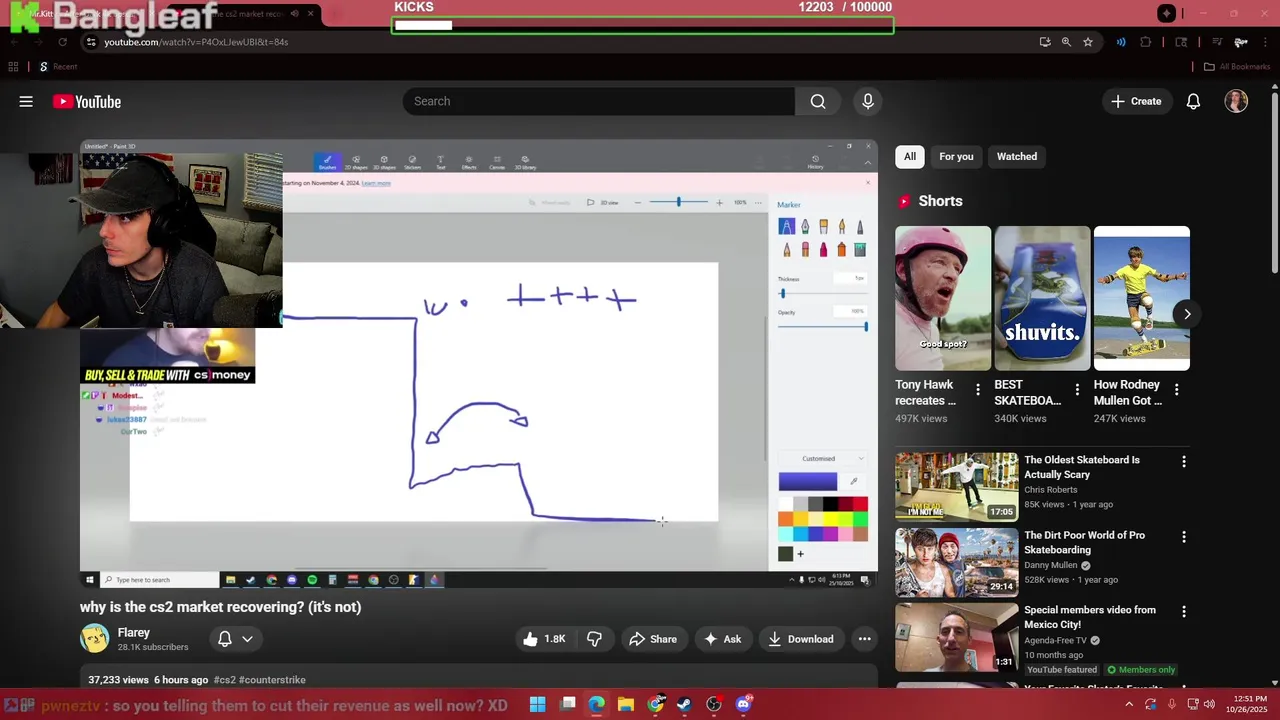Open Special members video from Mexico City
This screenshot has height=720, width=1280.
pos(1089,617)
